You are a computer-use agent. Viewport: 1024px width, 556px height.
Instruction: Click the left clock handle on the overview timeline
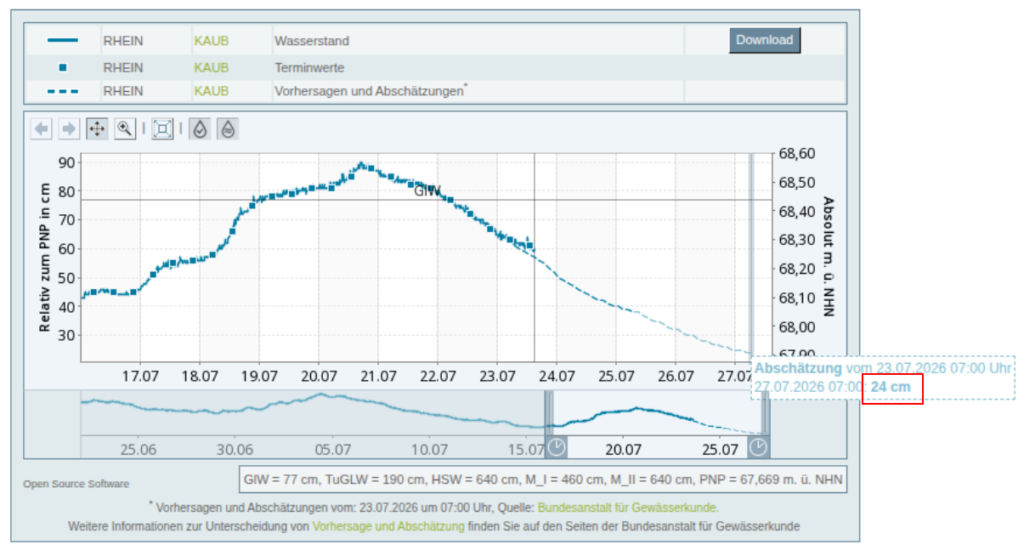(x=556, y=448)
